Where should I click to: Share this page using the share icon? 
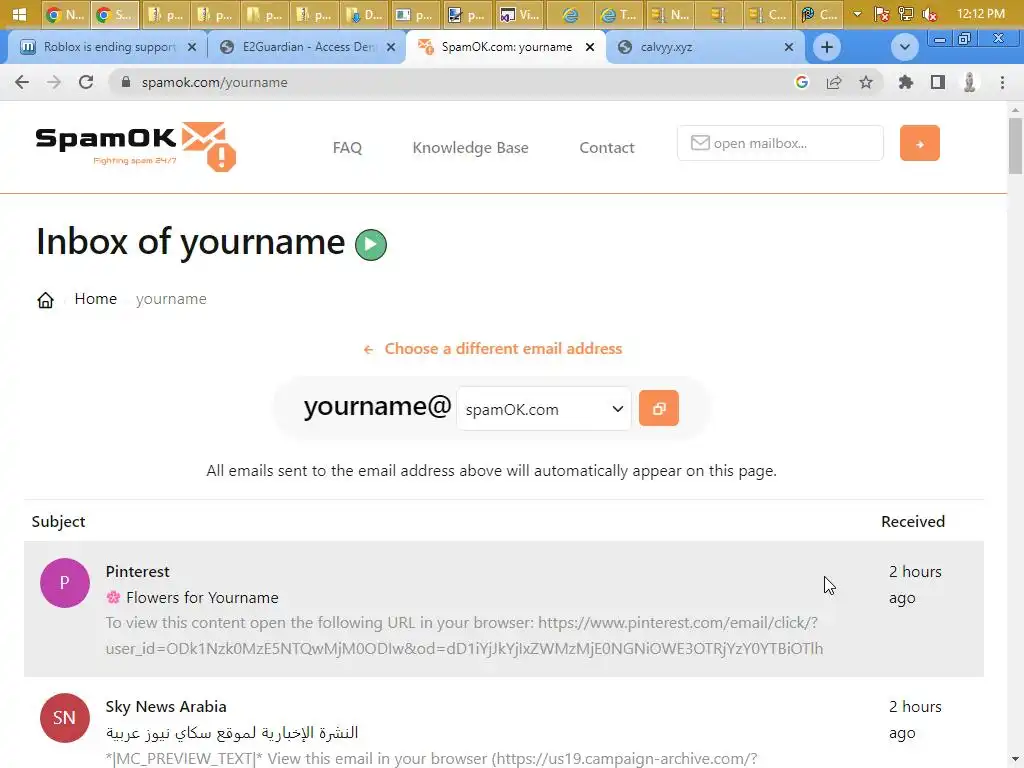pos(833,82)
